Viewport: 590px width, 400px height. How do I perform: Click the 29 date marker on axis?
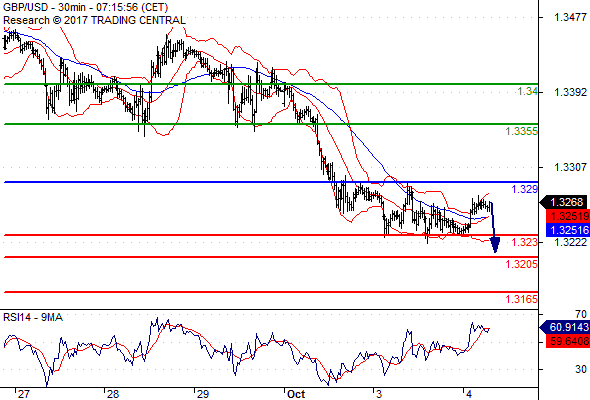[203, 394]
